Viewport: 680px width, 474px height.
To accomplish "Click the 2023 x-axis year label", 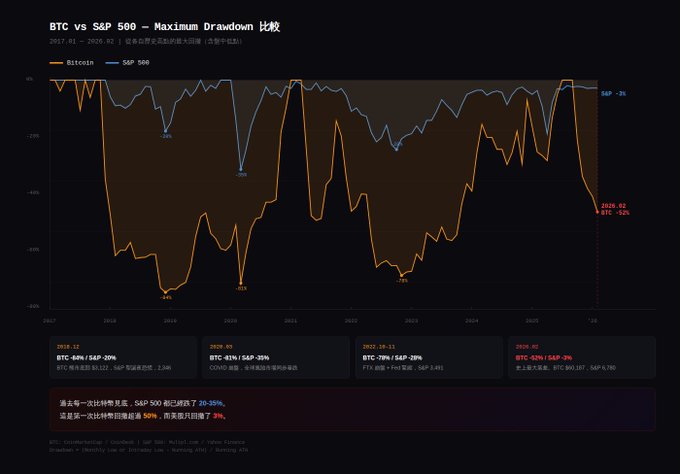I will (x=411, y=321).
